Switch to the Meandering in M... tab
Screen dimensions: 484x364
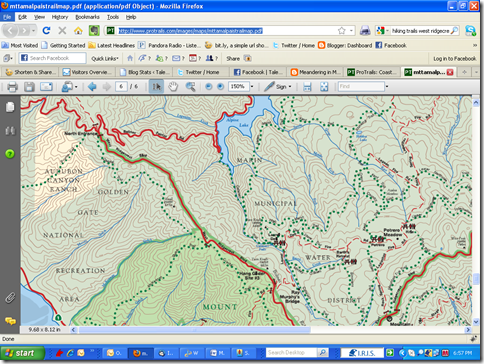(316, 72)
